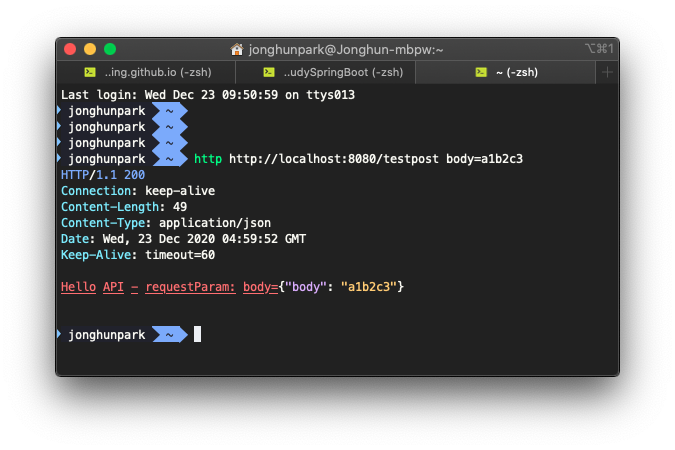675x450 pixels.
Task: Click the green http command text
Action: pyautogui.click(x=207, y=159)
